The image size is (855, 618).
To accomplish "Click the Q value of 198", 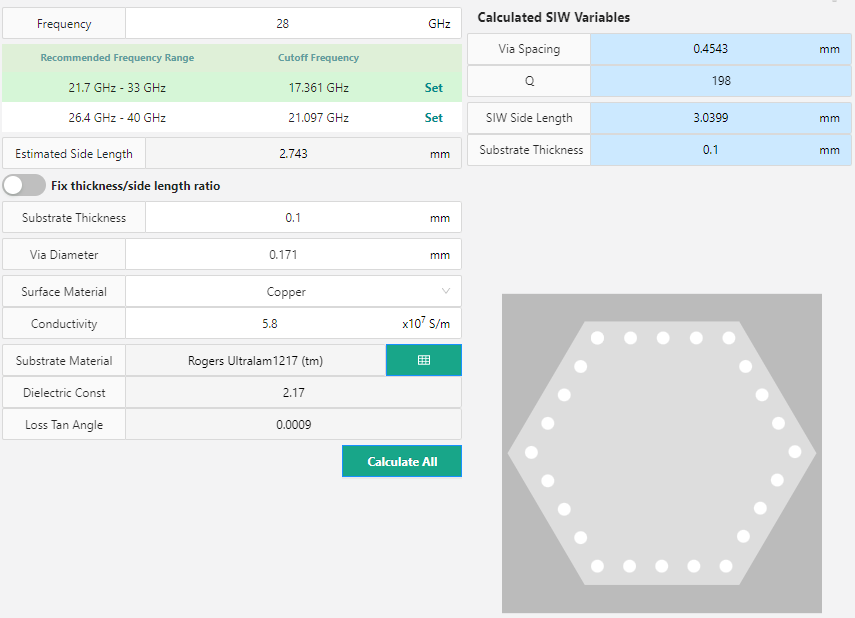I will click(x=710, y=80).
